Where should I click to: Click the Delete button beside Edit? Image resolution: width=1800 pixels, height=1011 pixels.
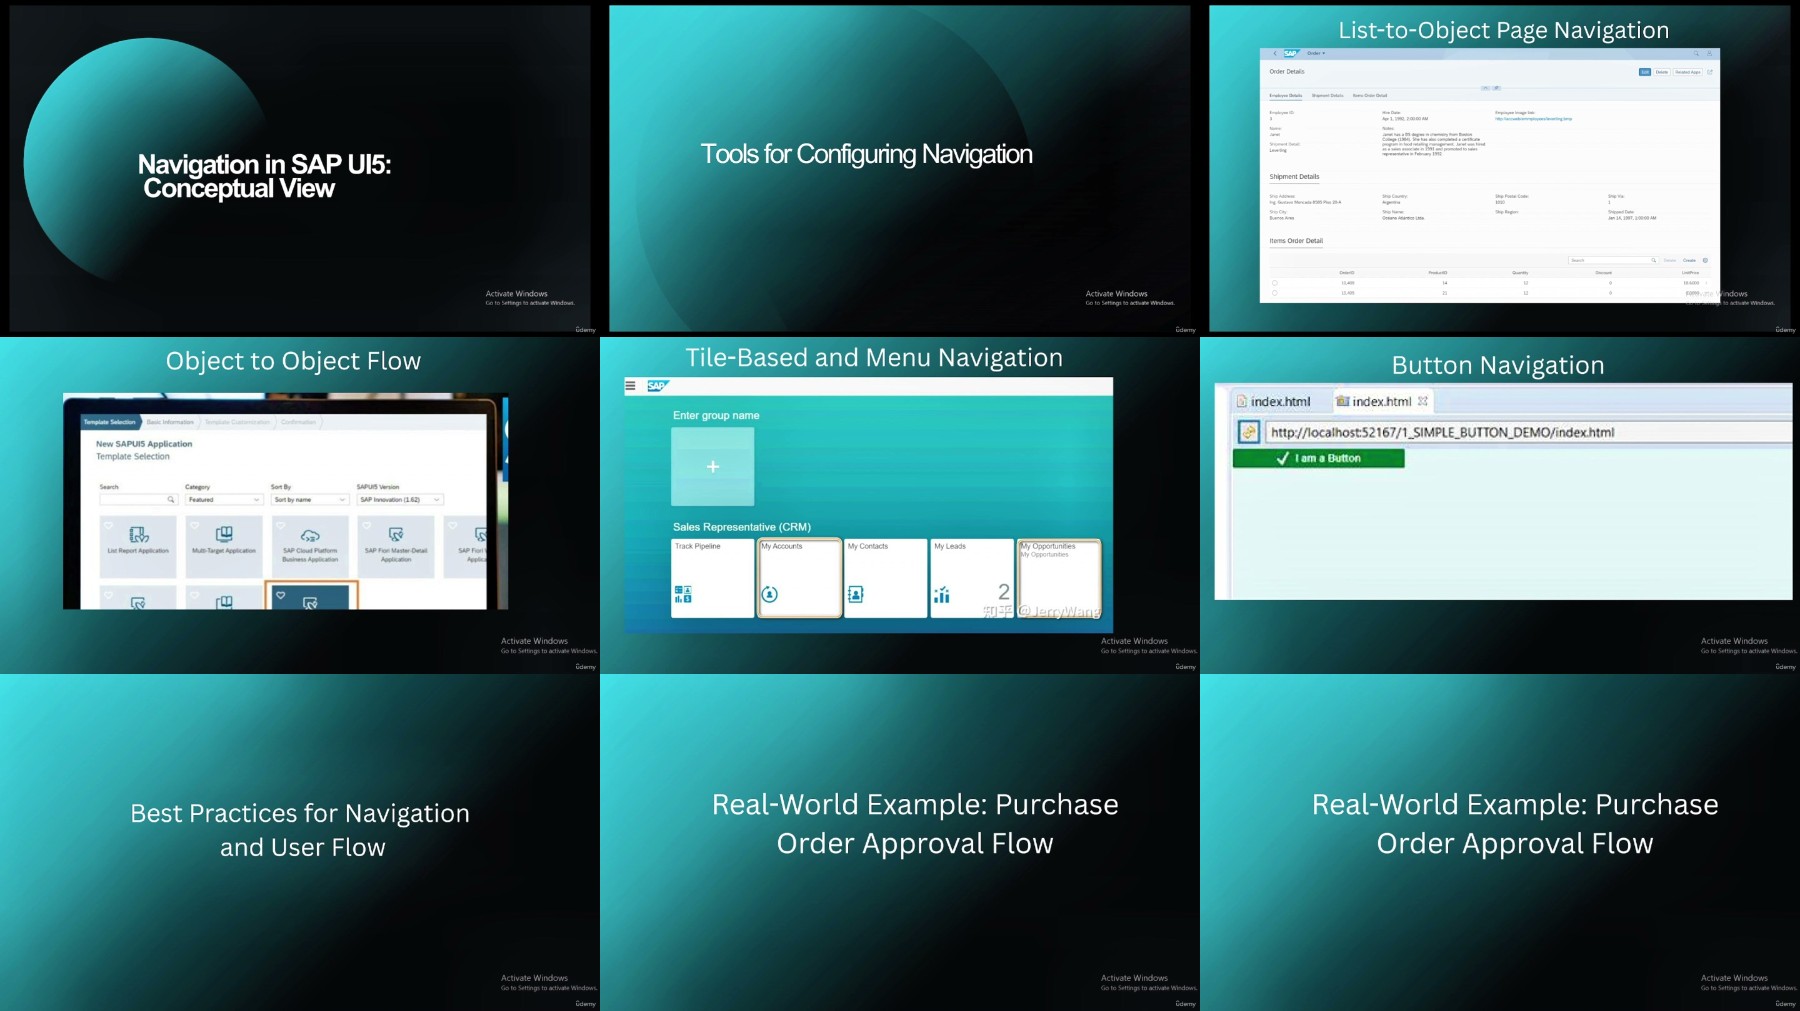click(x=1662, y=72)
